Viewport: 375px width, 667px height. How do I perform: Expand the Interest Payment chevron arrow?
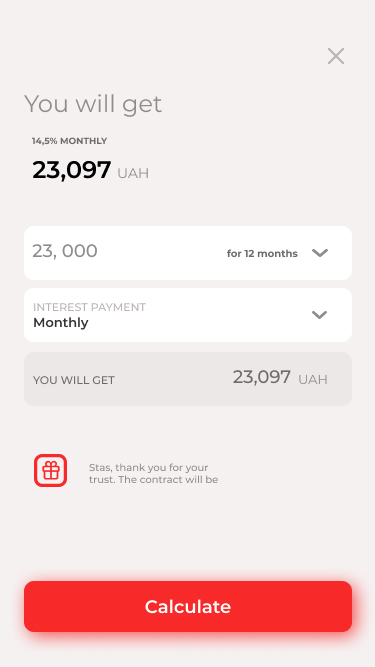coord(319,315)
